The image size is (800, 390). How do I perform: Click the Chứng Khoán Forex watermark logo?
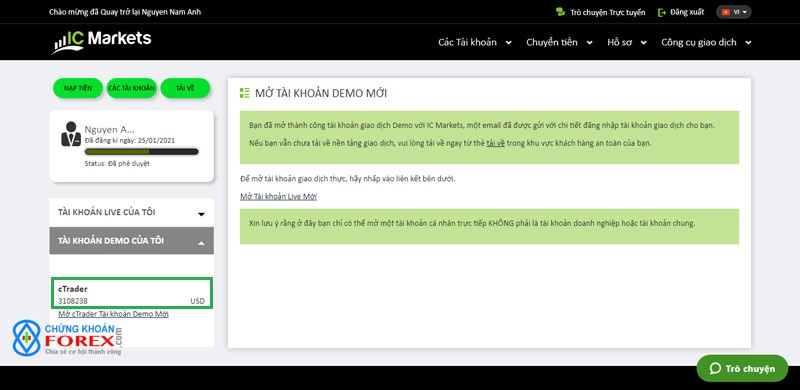[67, 337]
